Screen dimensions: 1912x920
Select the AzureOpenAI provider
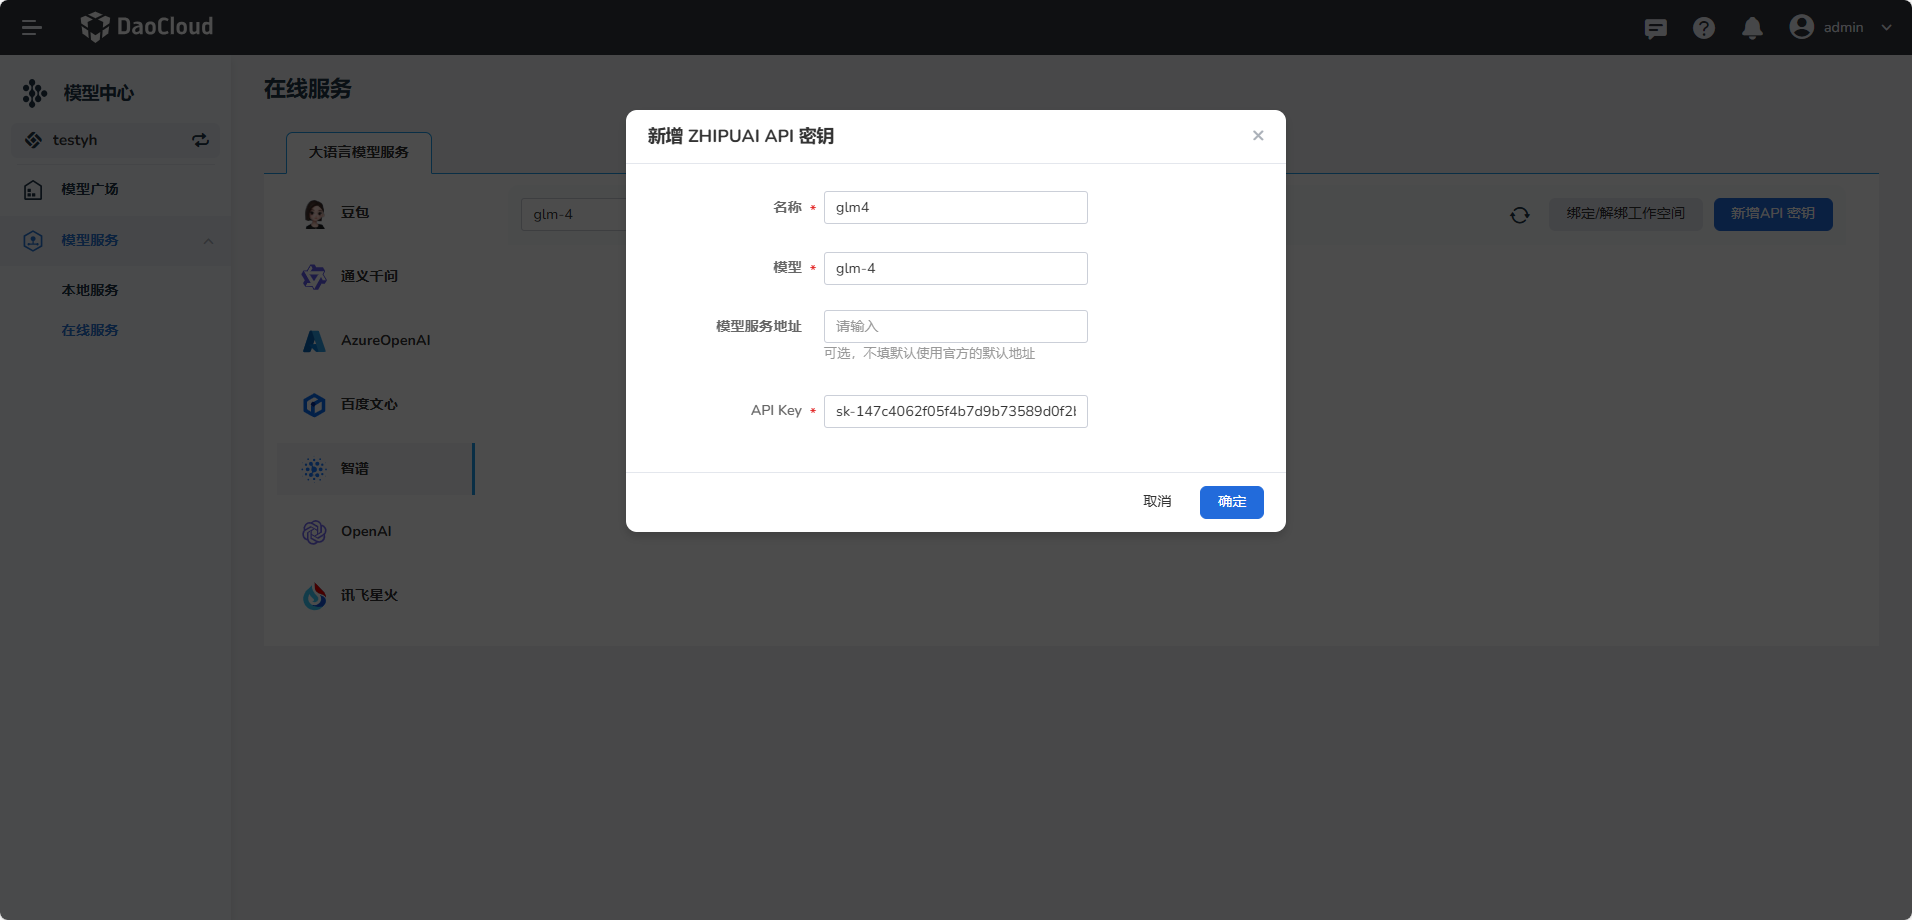[x=376, y=341]
